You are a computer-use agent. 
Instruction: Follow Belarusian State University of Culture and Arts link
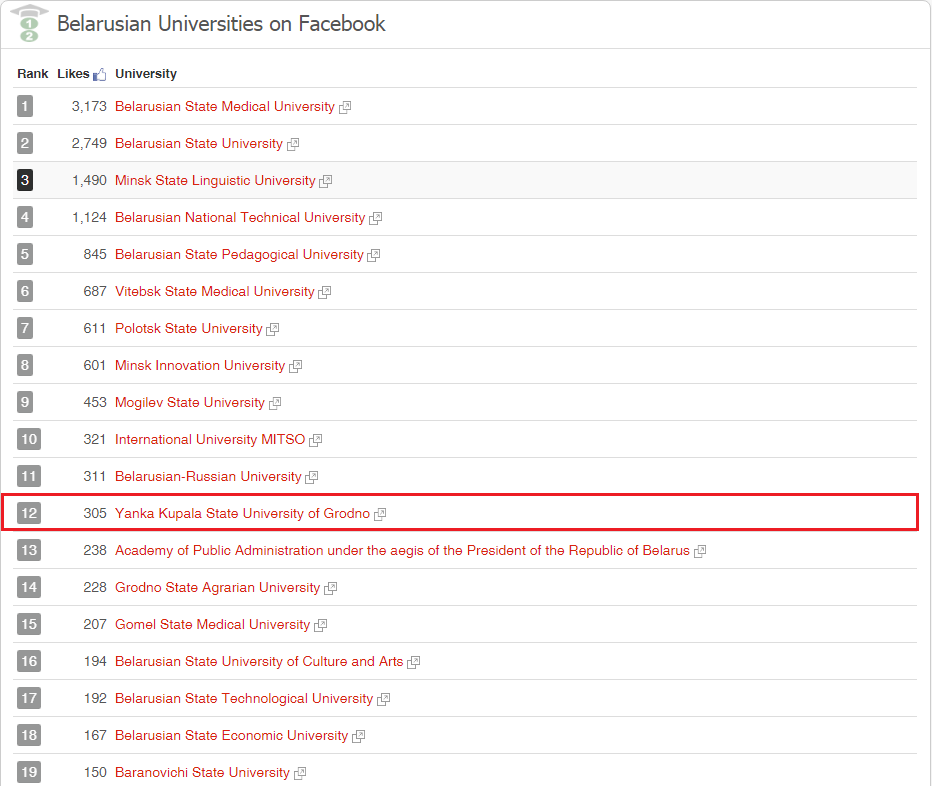[259, 661]
